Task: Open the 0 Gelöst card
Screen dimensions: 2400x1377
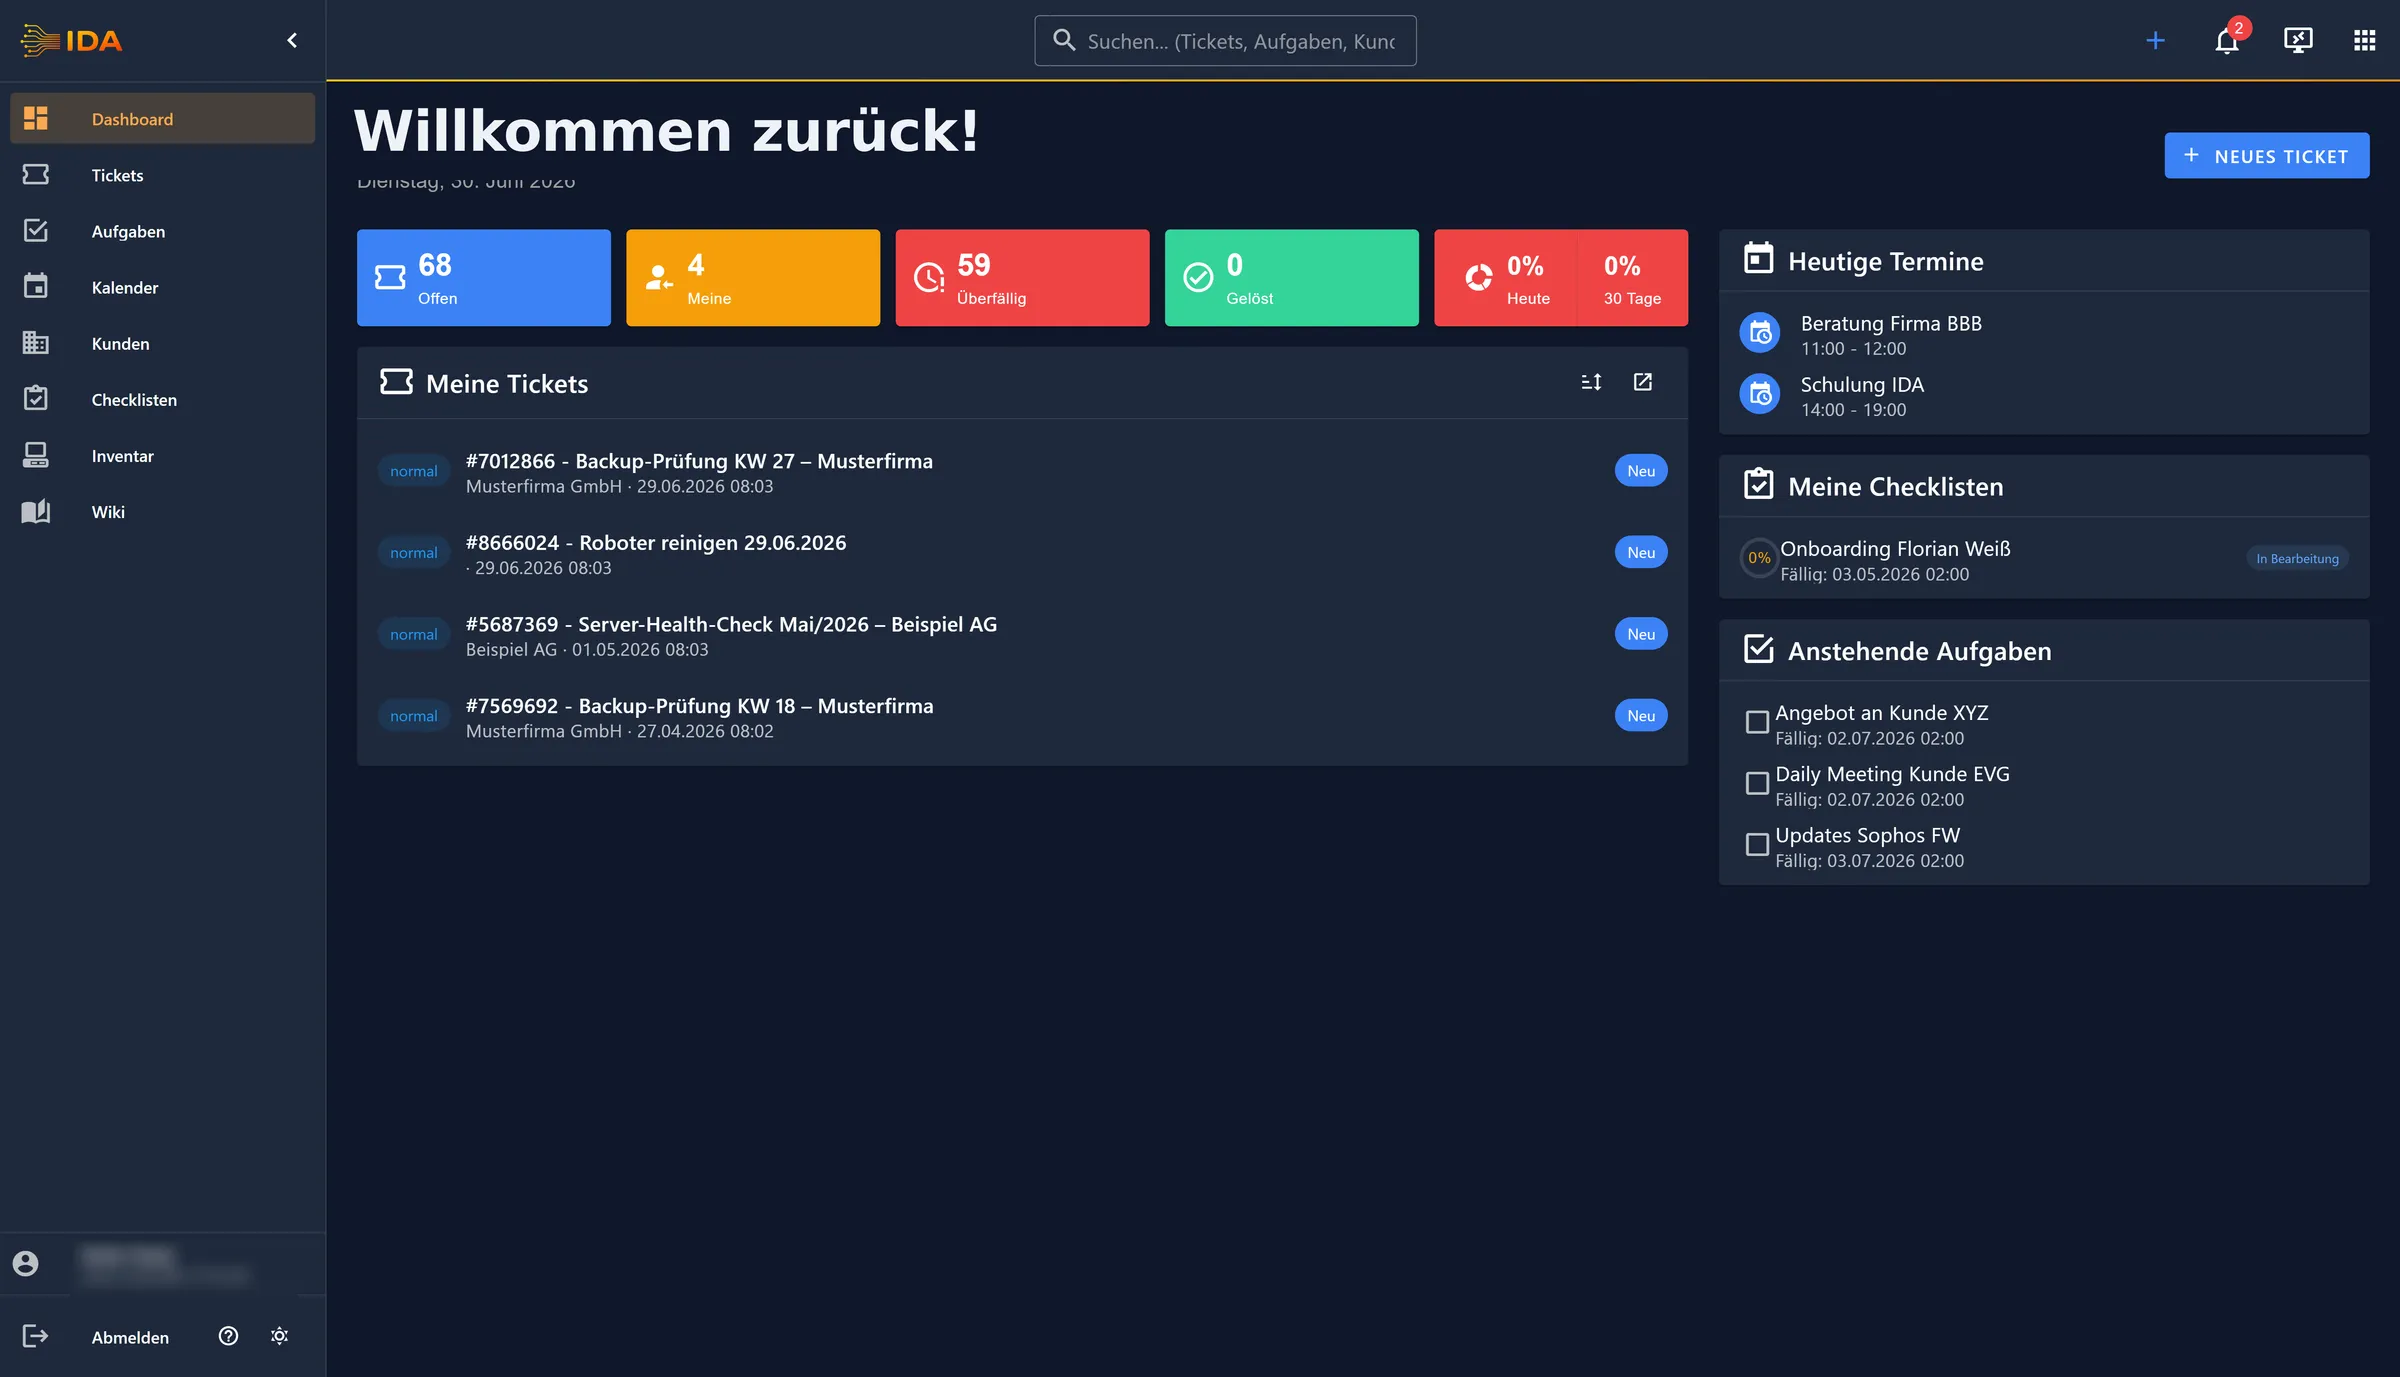Action: point(1292,278)
